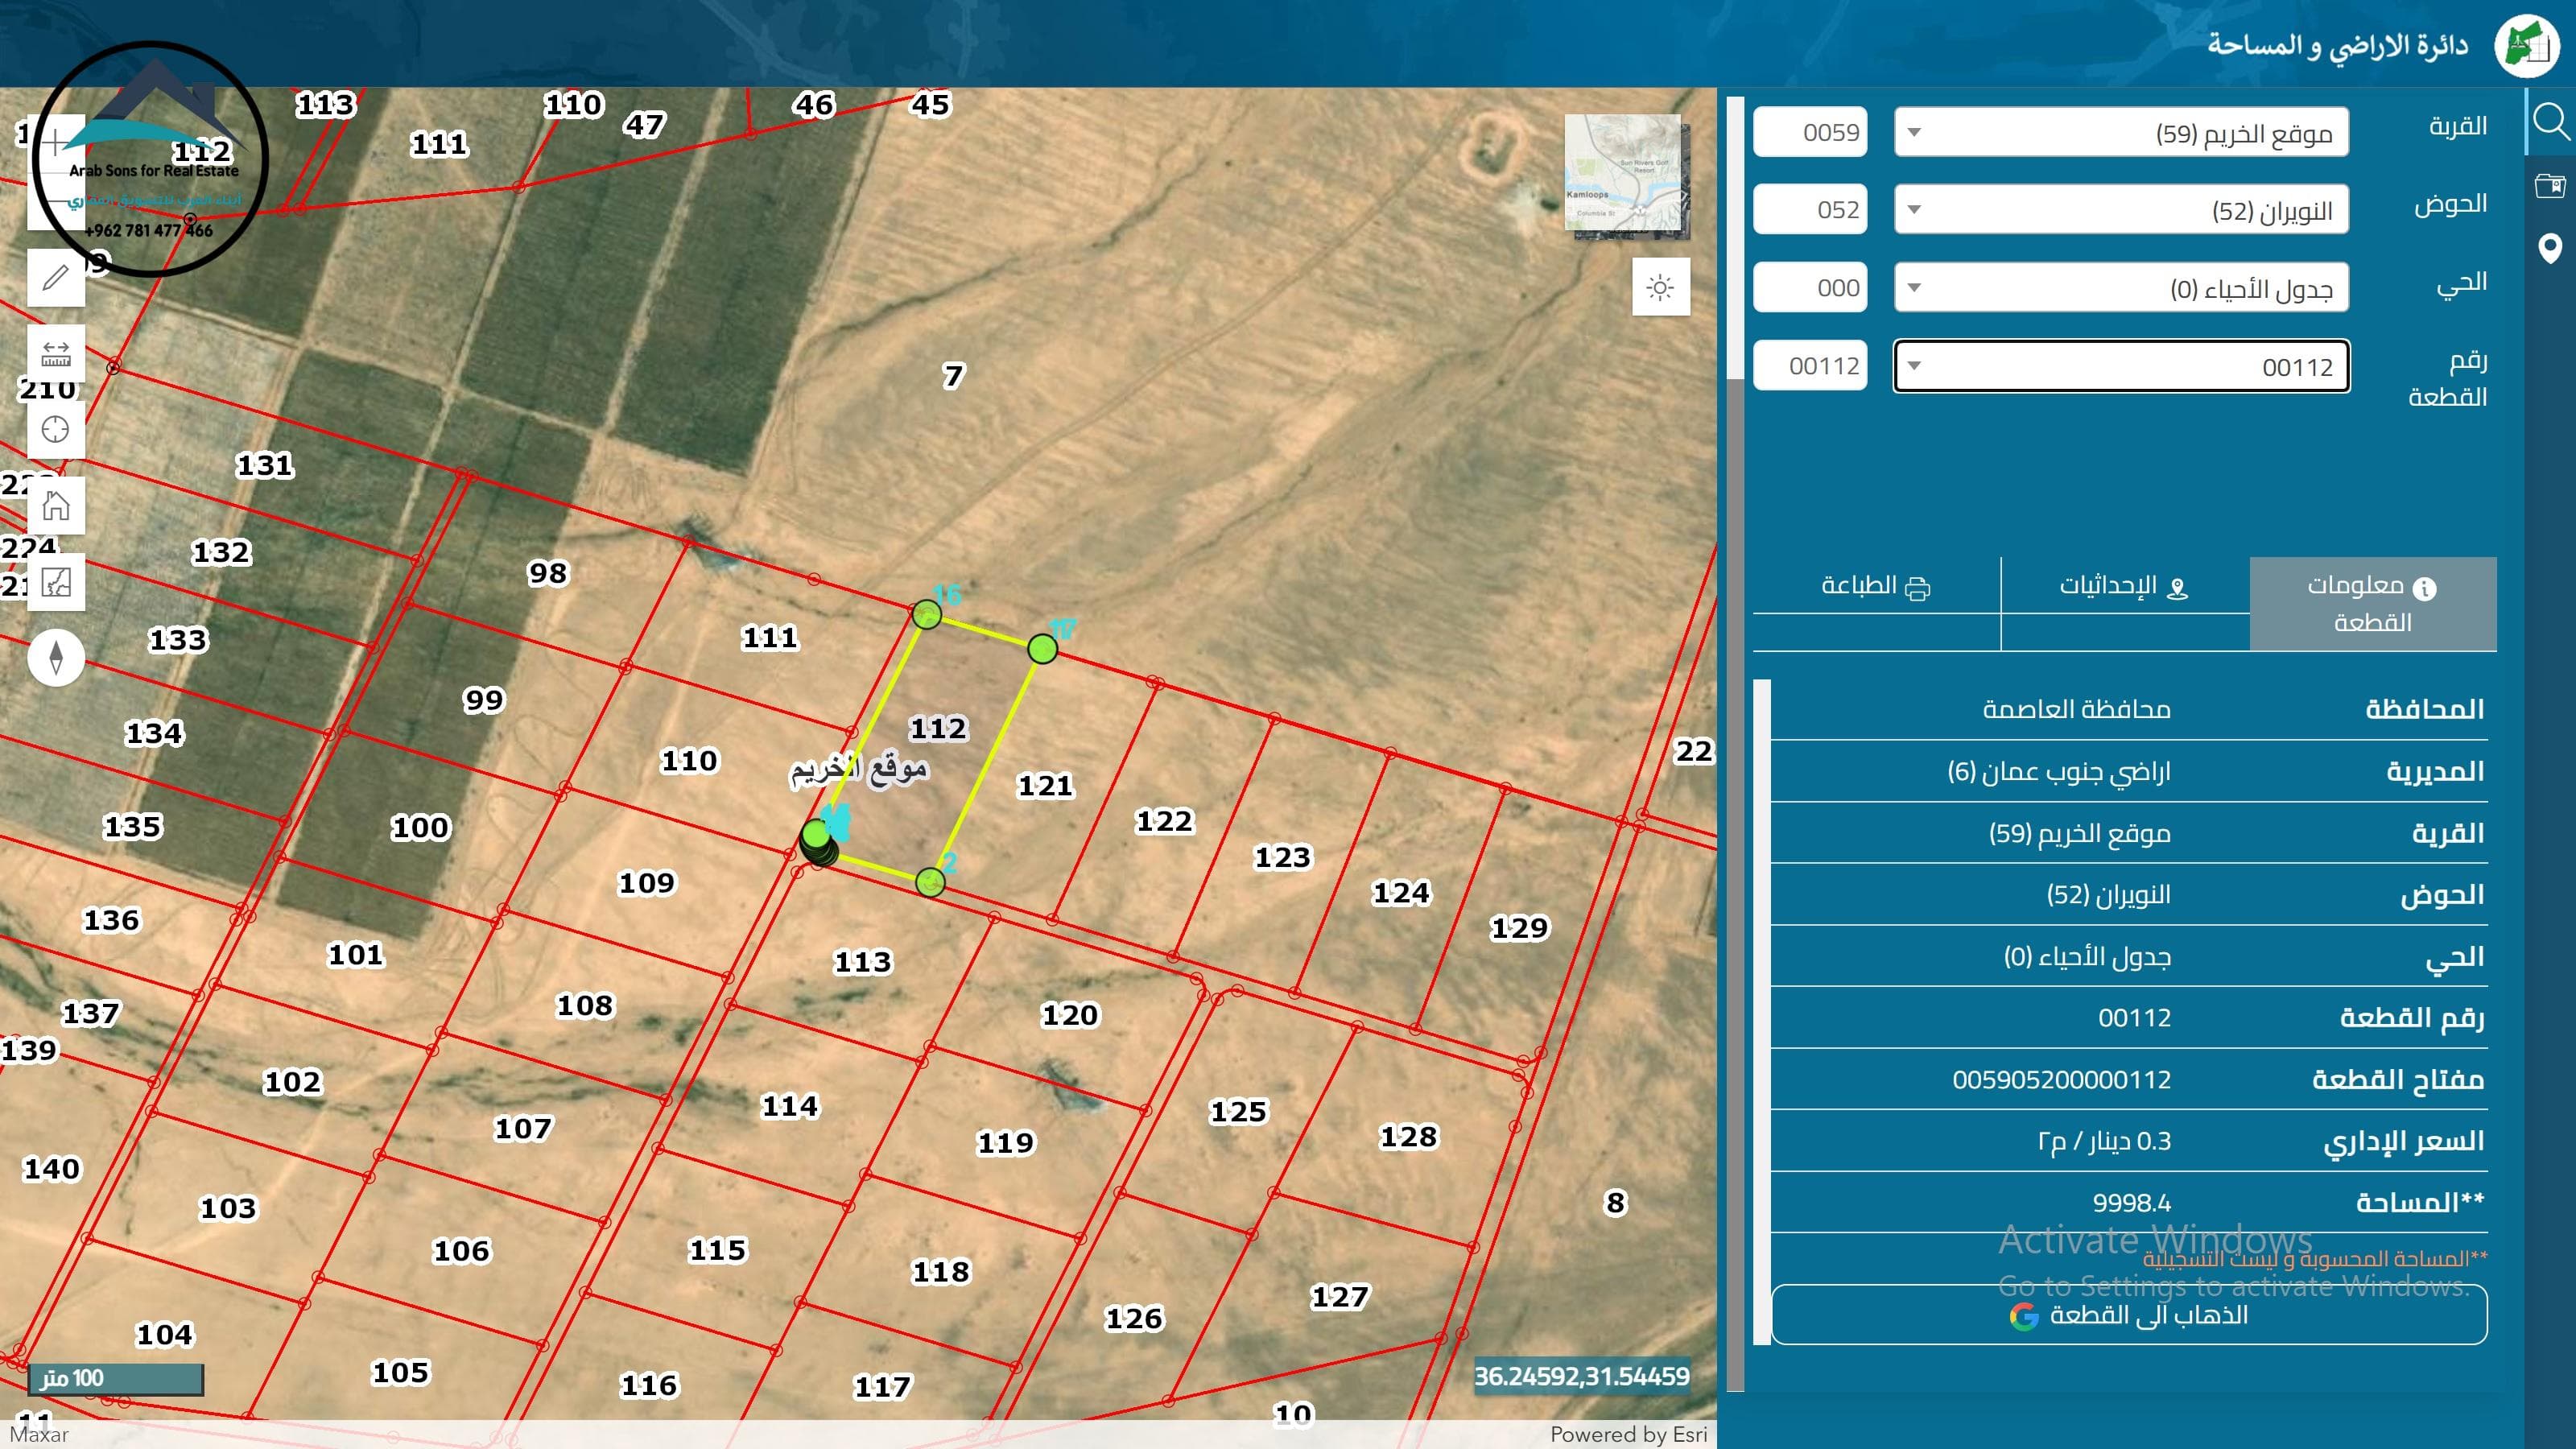The image size is (2576, 1449).
Task: Select the معلومات القطعة tab
Action: click(x=2372, y=604)
